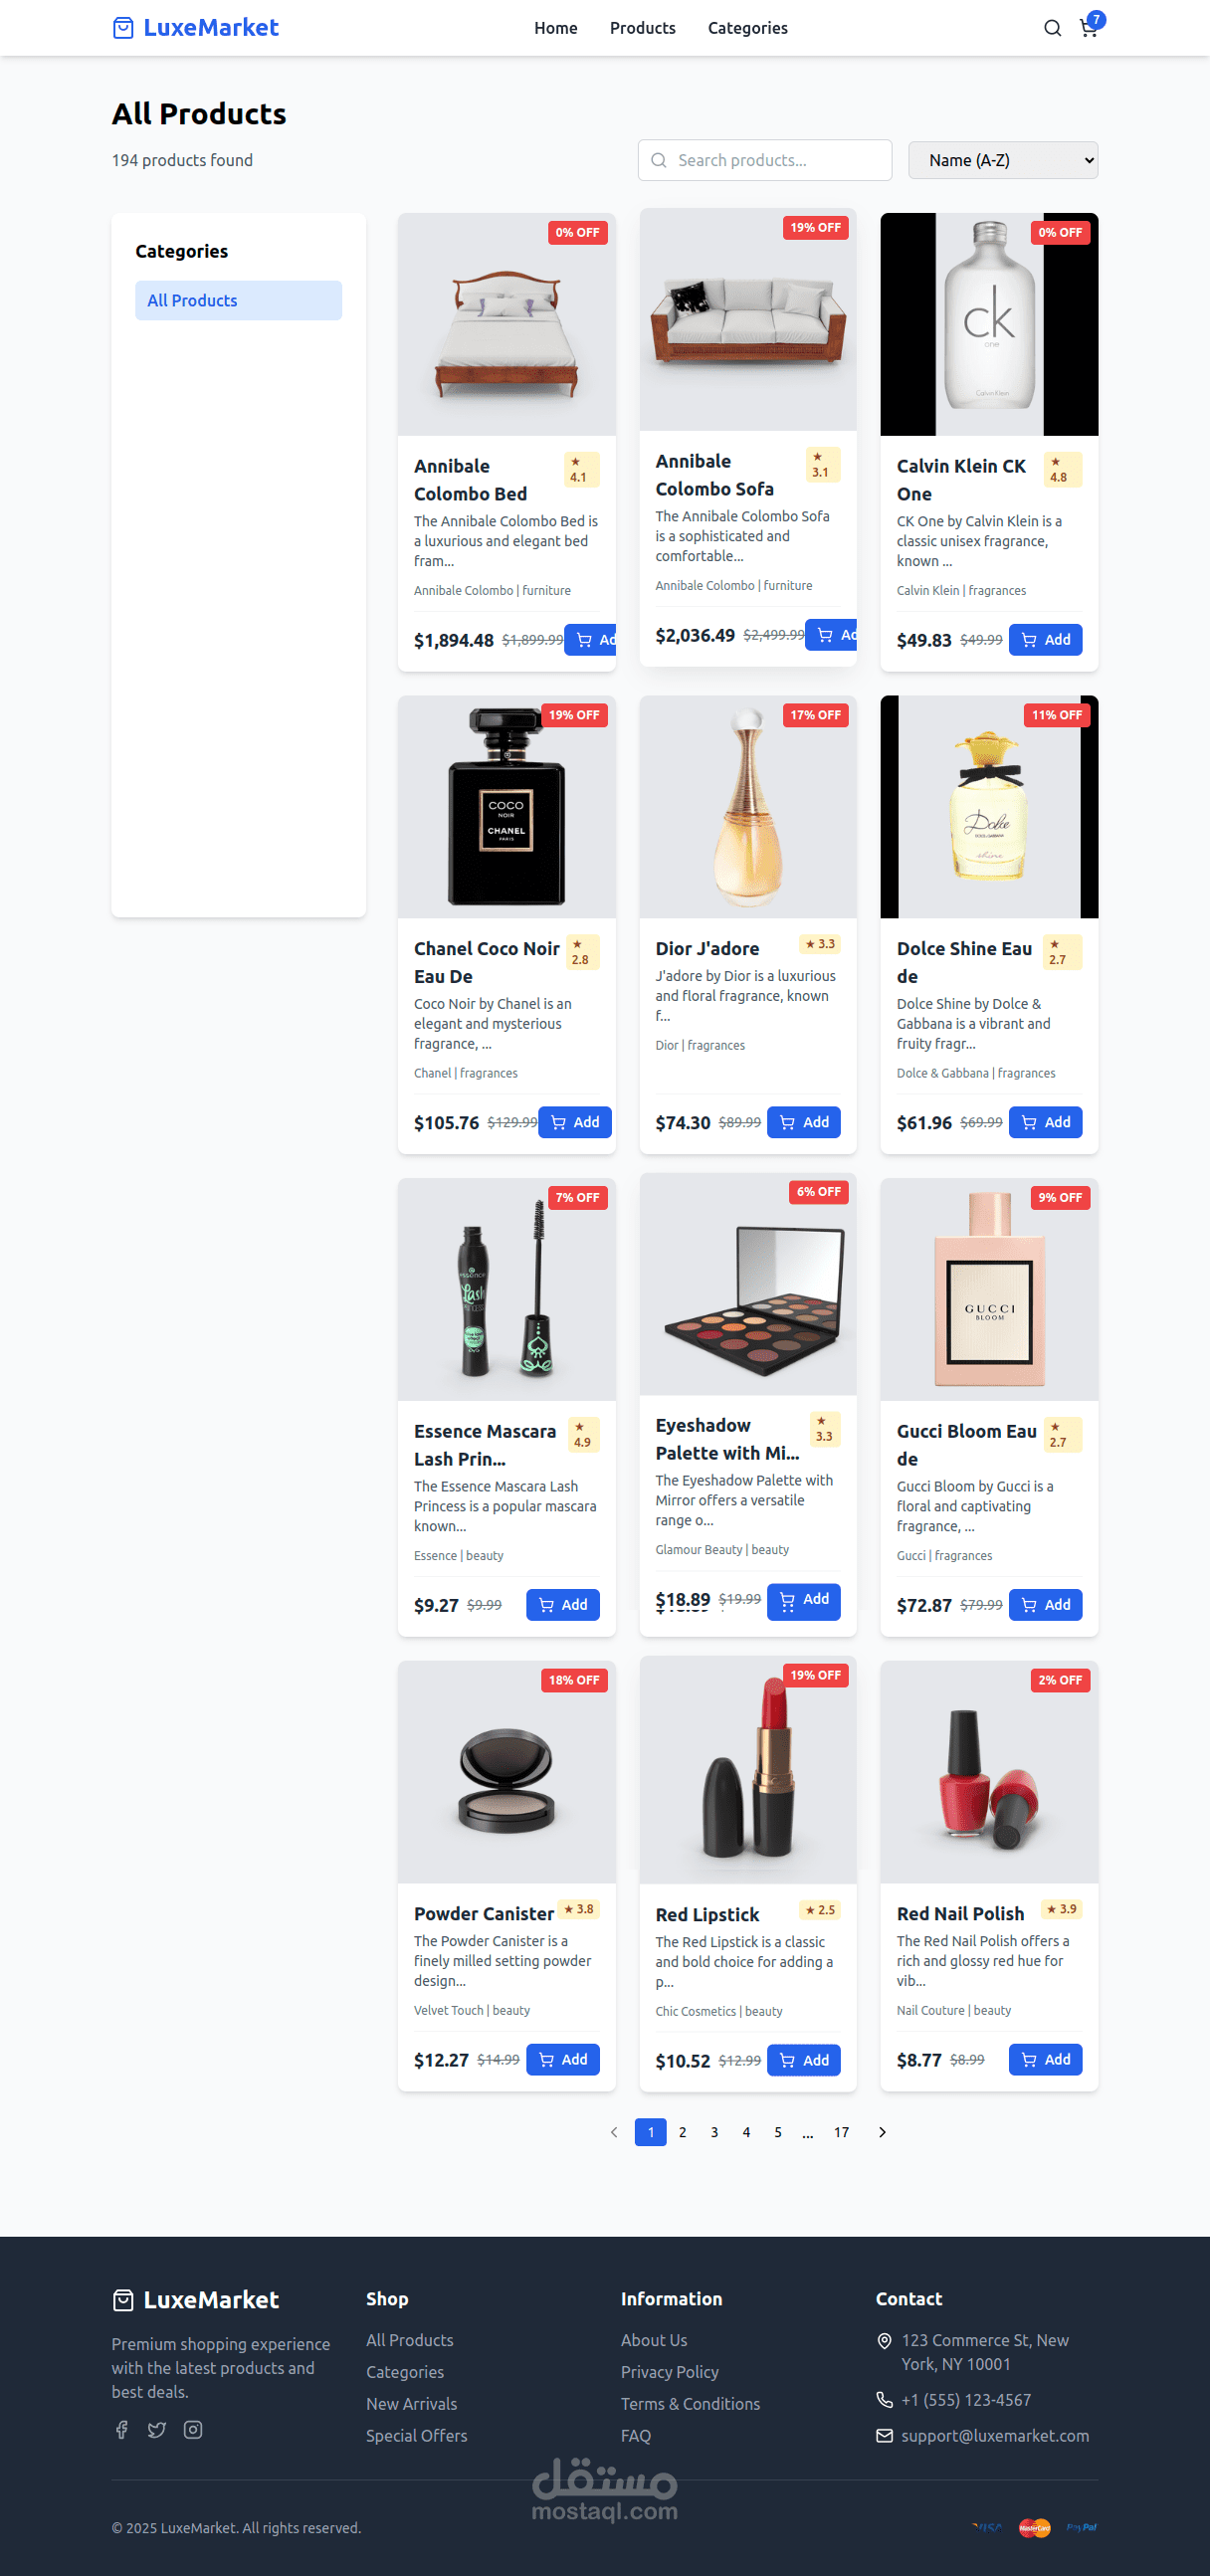Open the Name (A-Z) sort dropdown

point(1003,160)
